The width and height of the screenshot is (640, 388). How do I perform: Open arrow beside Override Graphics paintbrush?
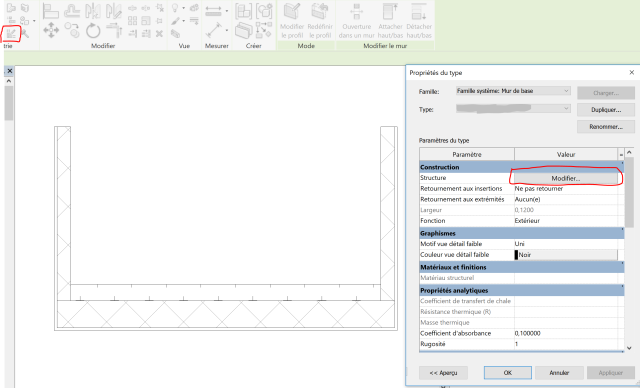(183, 21)
